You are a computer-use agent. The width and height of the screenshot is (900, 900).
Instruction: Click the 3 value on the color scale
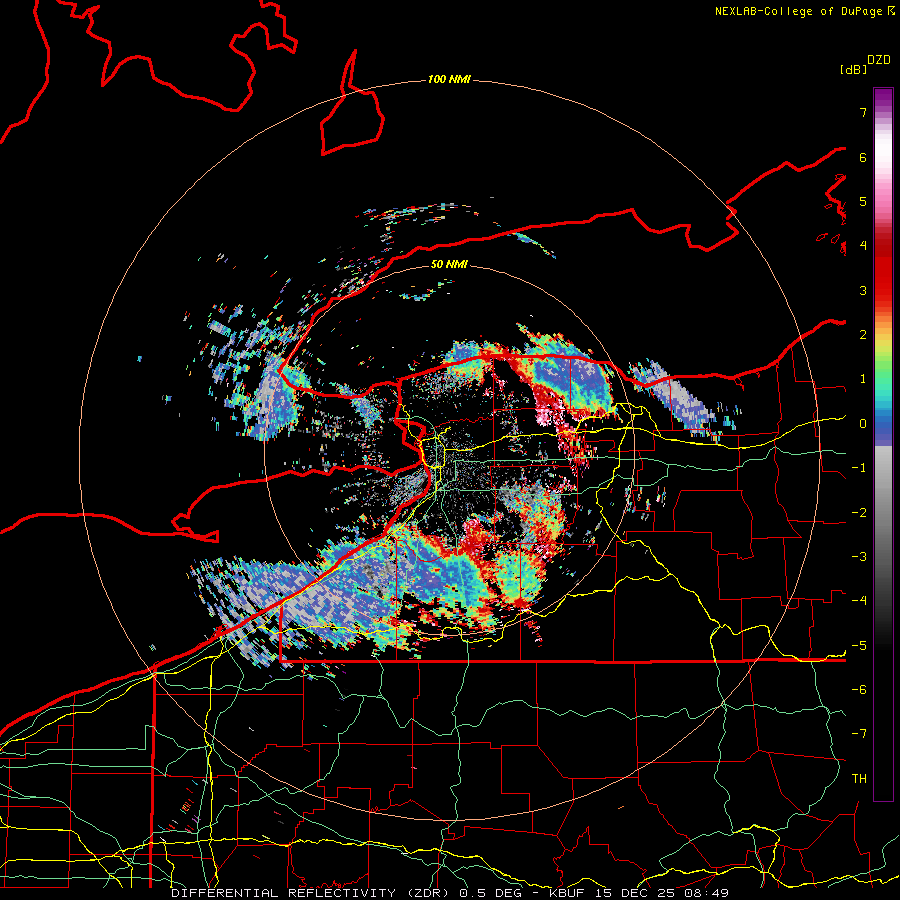[863, 290]
